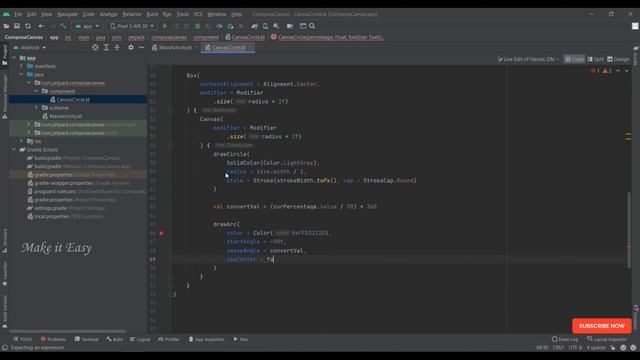Screen dimensions: 640x360
Task: Build project with the hammer icon
Action: click(63, 26)
